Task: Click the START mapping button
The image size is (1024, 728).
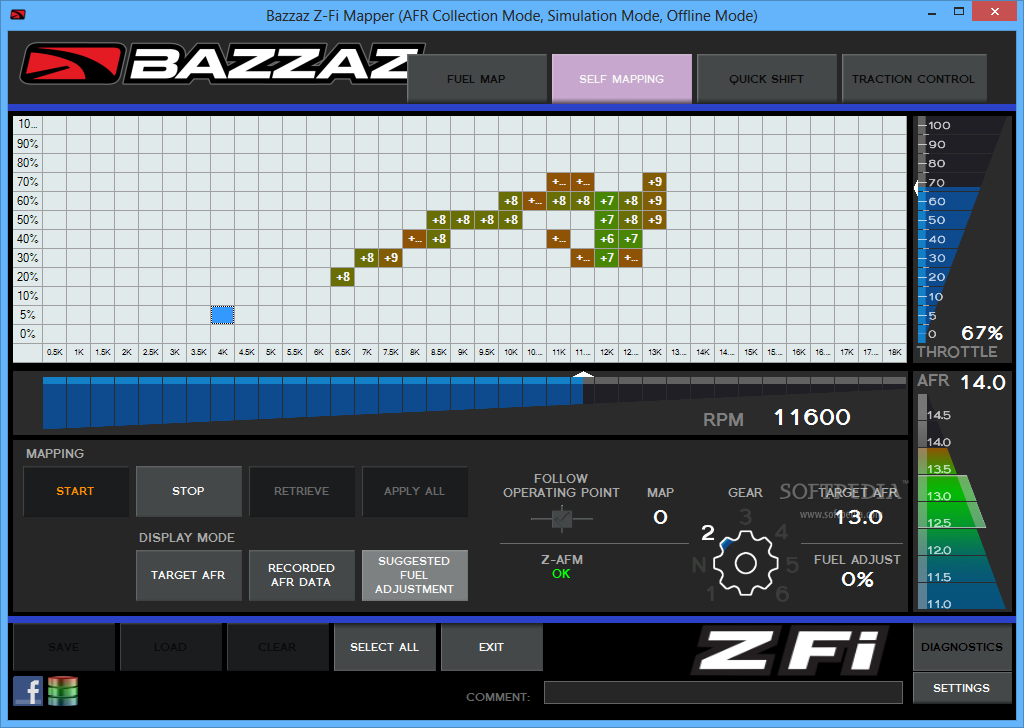Action: coord(75,491)
